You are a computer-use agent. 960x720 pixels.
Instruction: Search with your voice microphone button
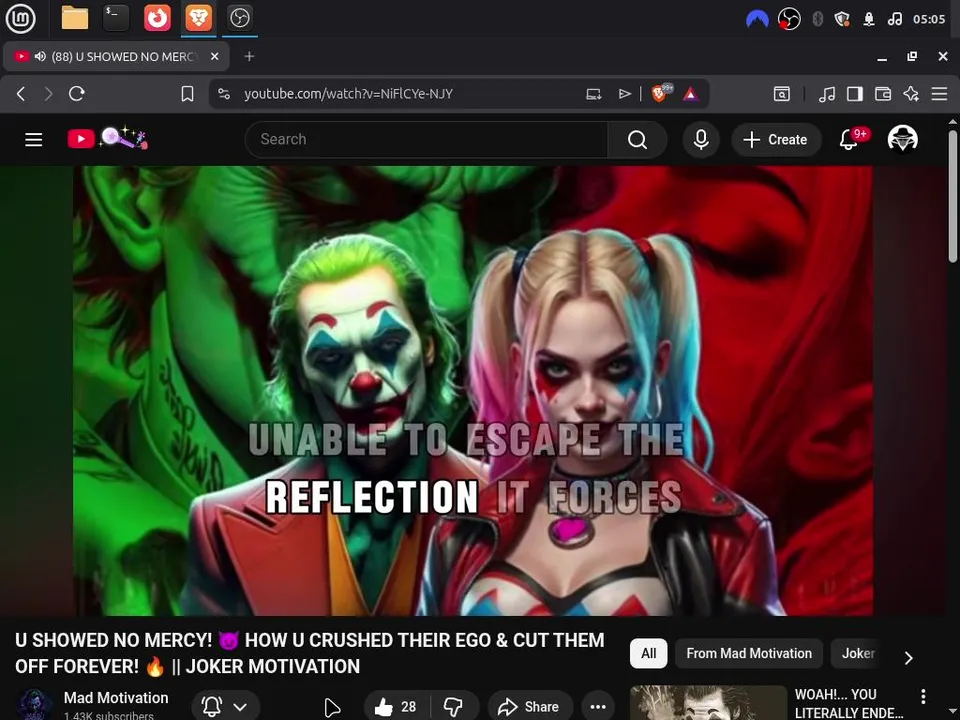pyautogui.click(x=701, y=140)
